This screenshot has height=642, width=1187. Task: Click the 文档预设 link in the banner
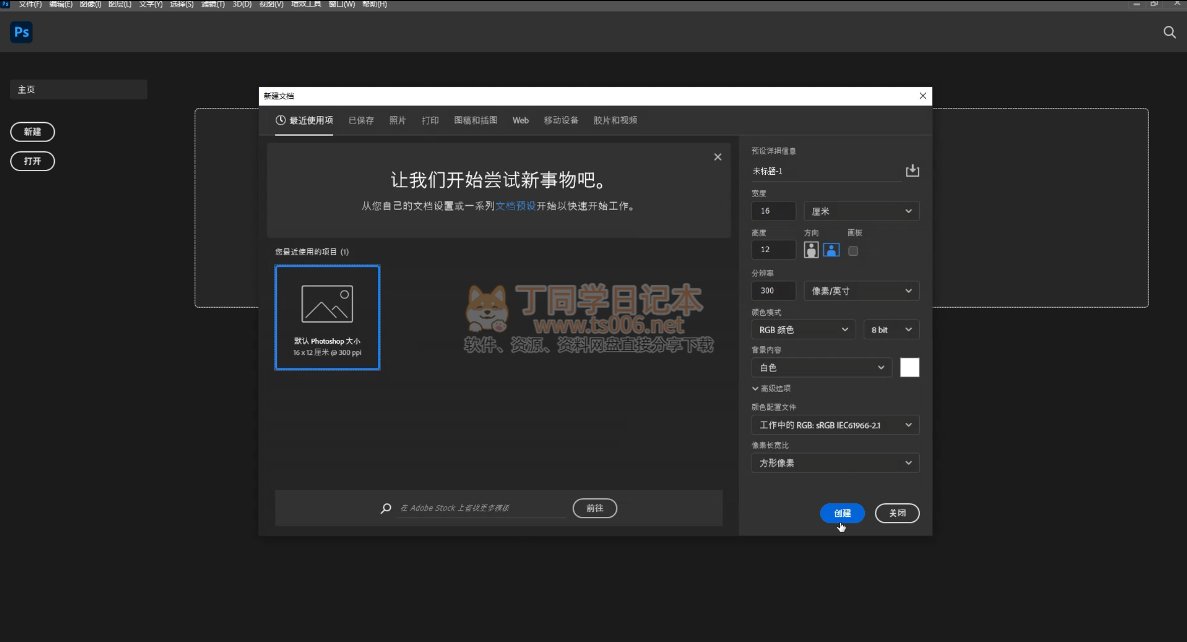tap(515, 206)
